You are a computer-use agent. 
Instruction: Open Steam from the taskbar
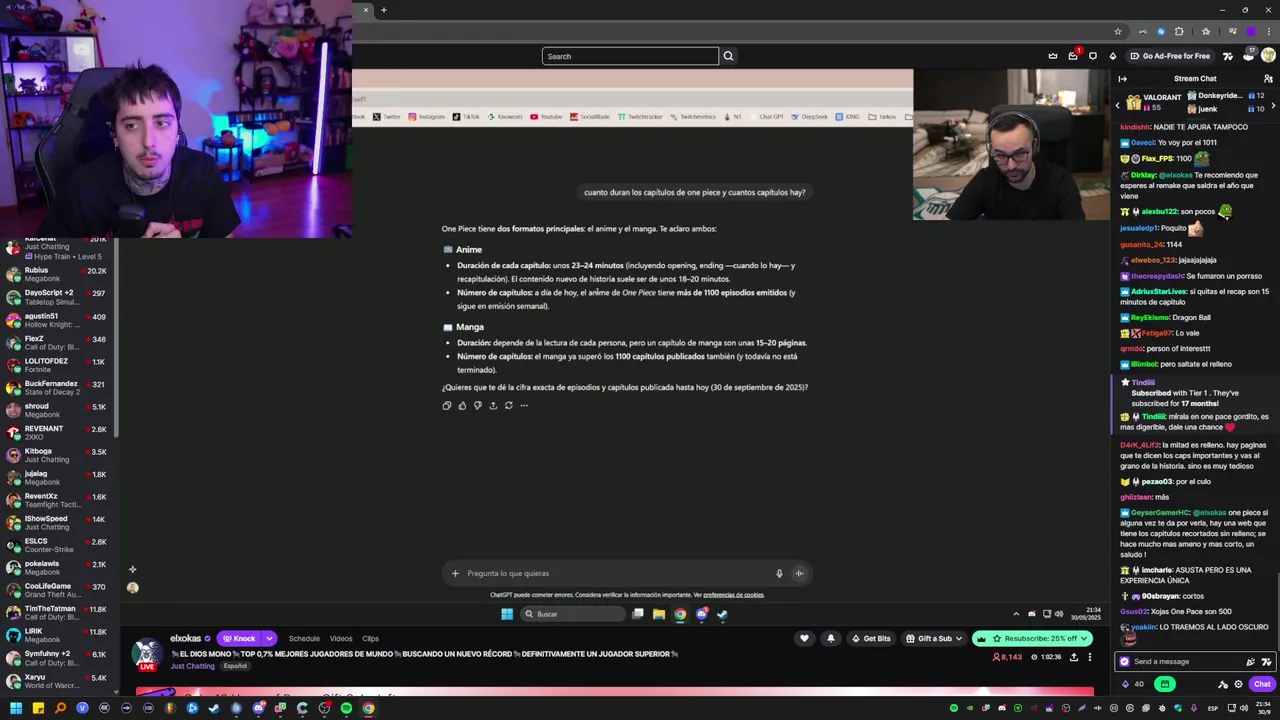(x=214, y=708)
